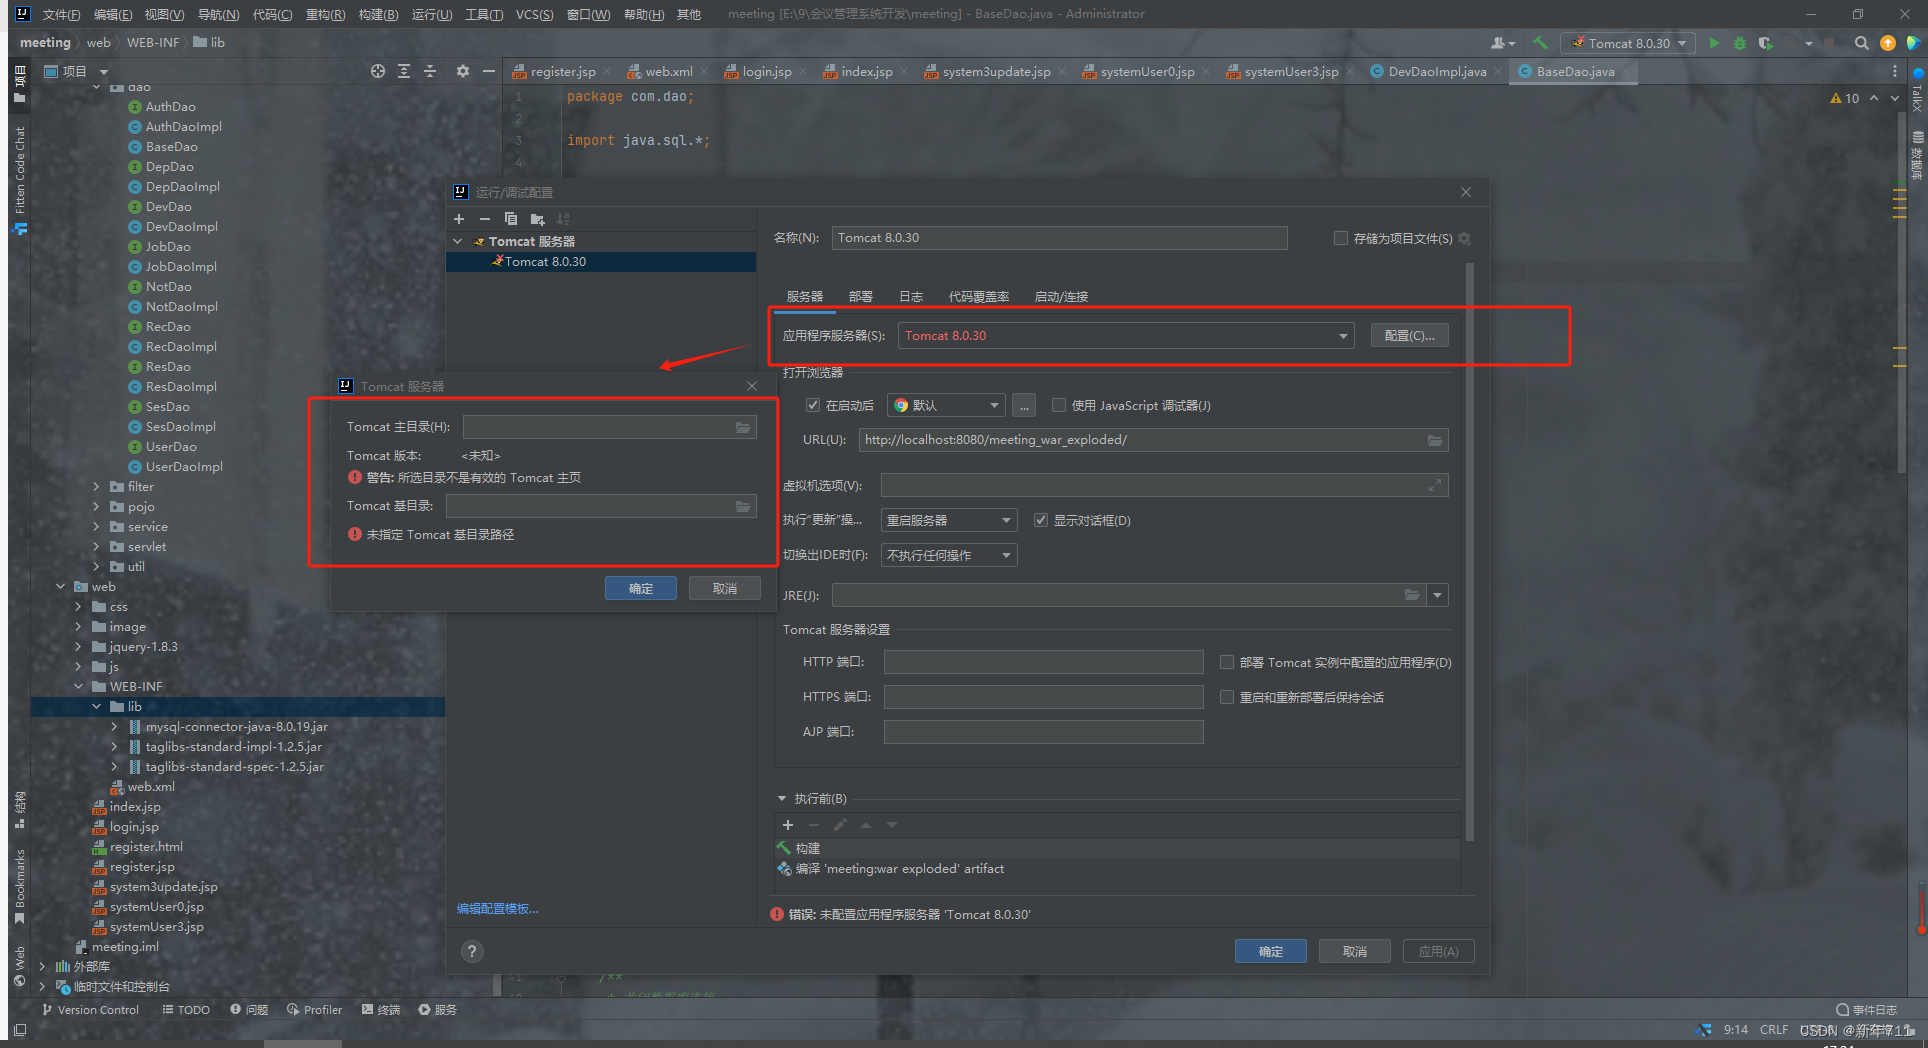Click the browser selection ellipsis button
This screenshot has width=1928, height=1048.
tap(1024, 405)
